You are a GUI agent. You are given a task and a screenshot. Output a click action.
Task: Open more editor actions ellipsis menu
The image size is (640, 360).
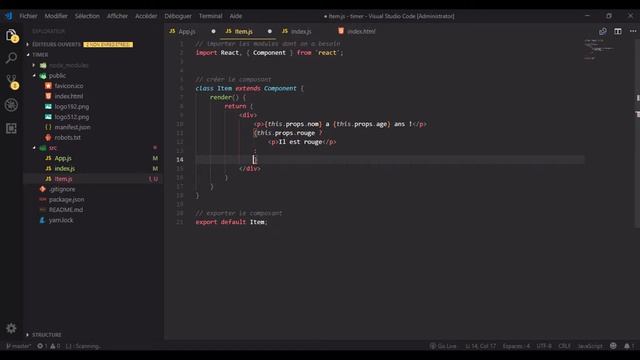(x=633, y=31)
